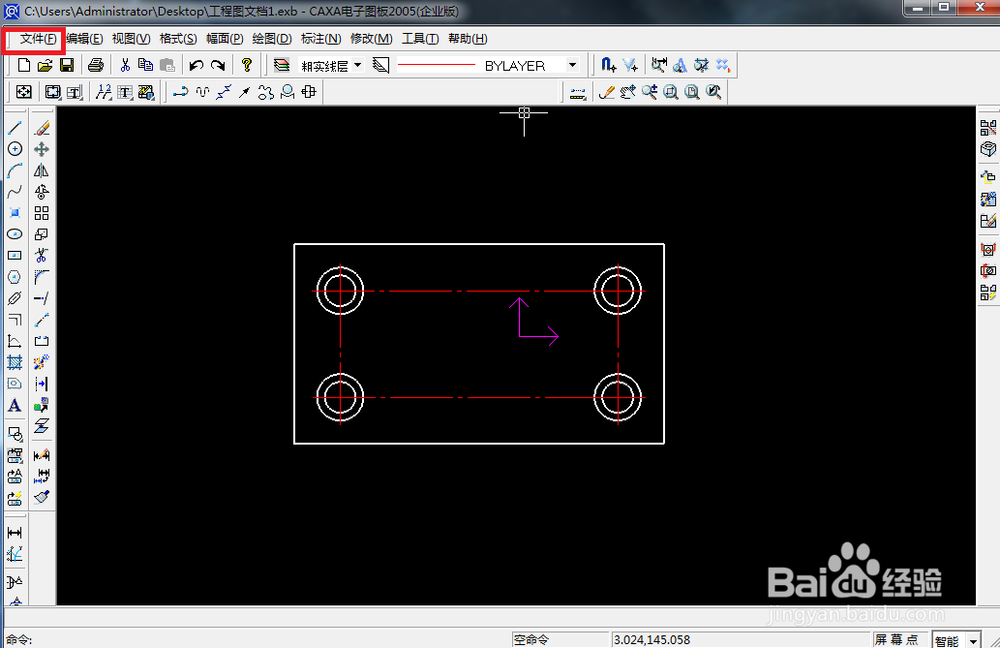Open the 绘图(D) menu
The width and height of the screenshot is (1000, 648).
[272, 39]
